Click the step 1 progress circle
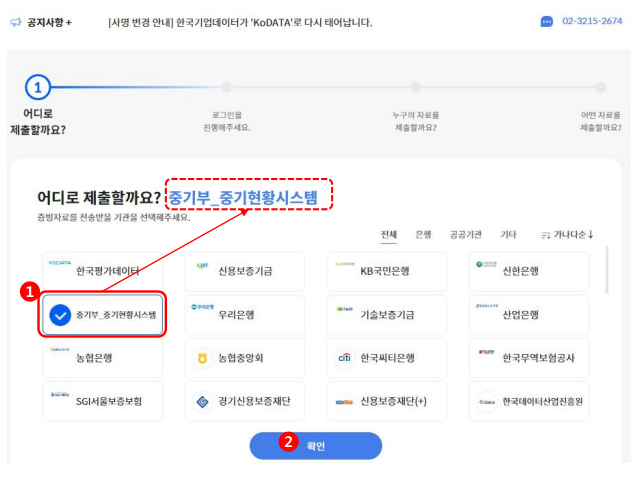Image resolution: width=638 pixels, height=487 pixels. (38, 87)
